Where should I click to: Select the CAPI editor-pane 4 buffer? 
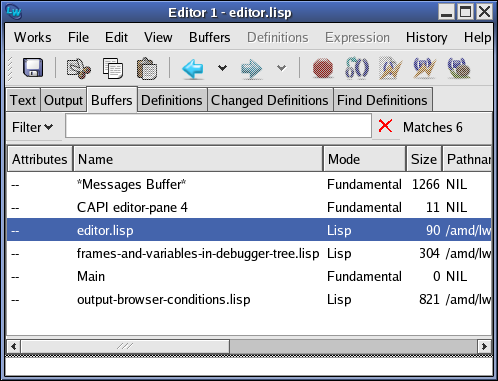click(249, 207)
